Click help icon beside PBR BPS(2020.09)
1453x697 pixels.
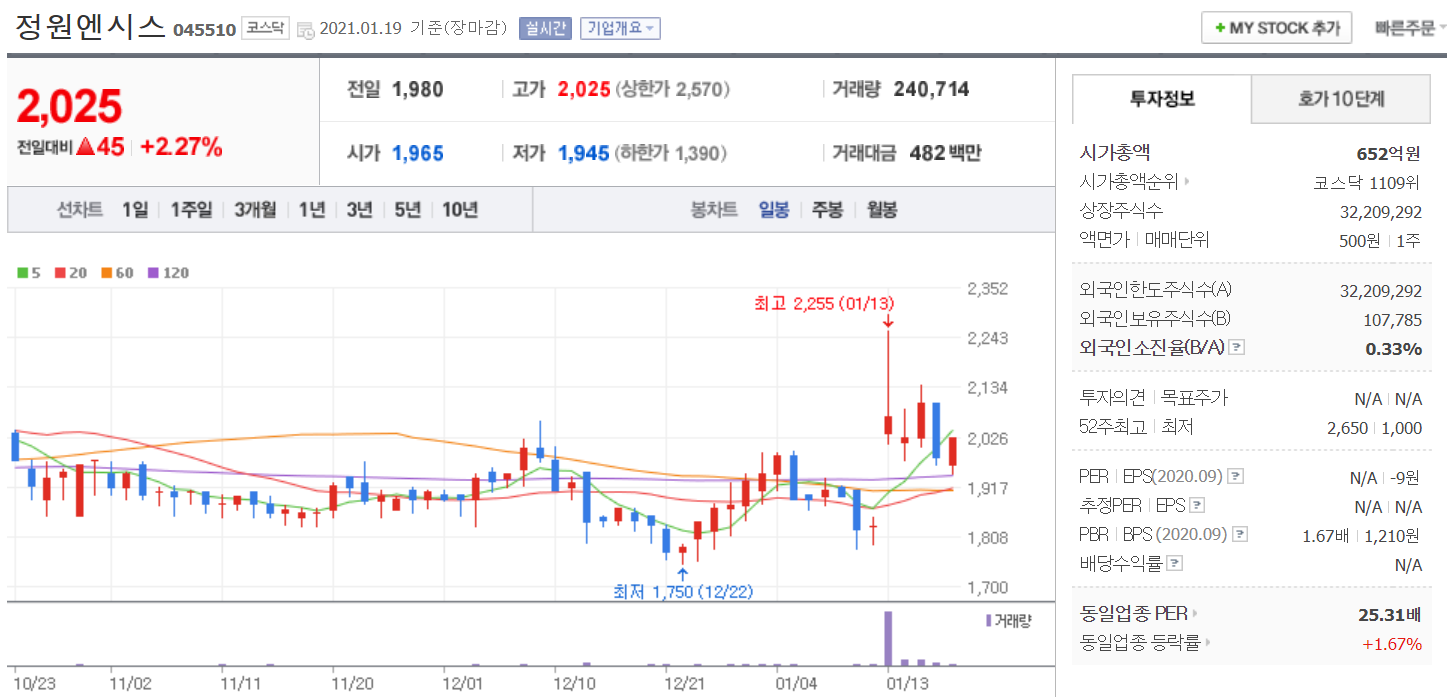1240,535
